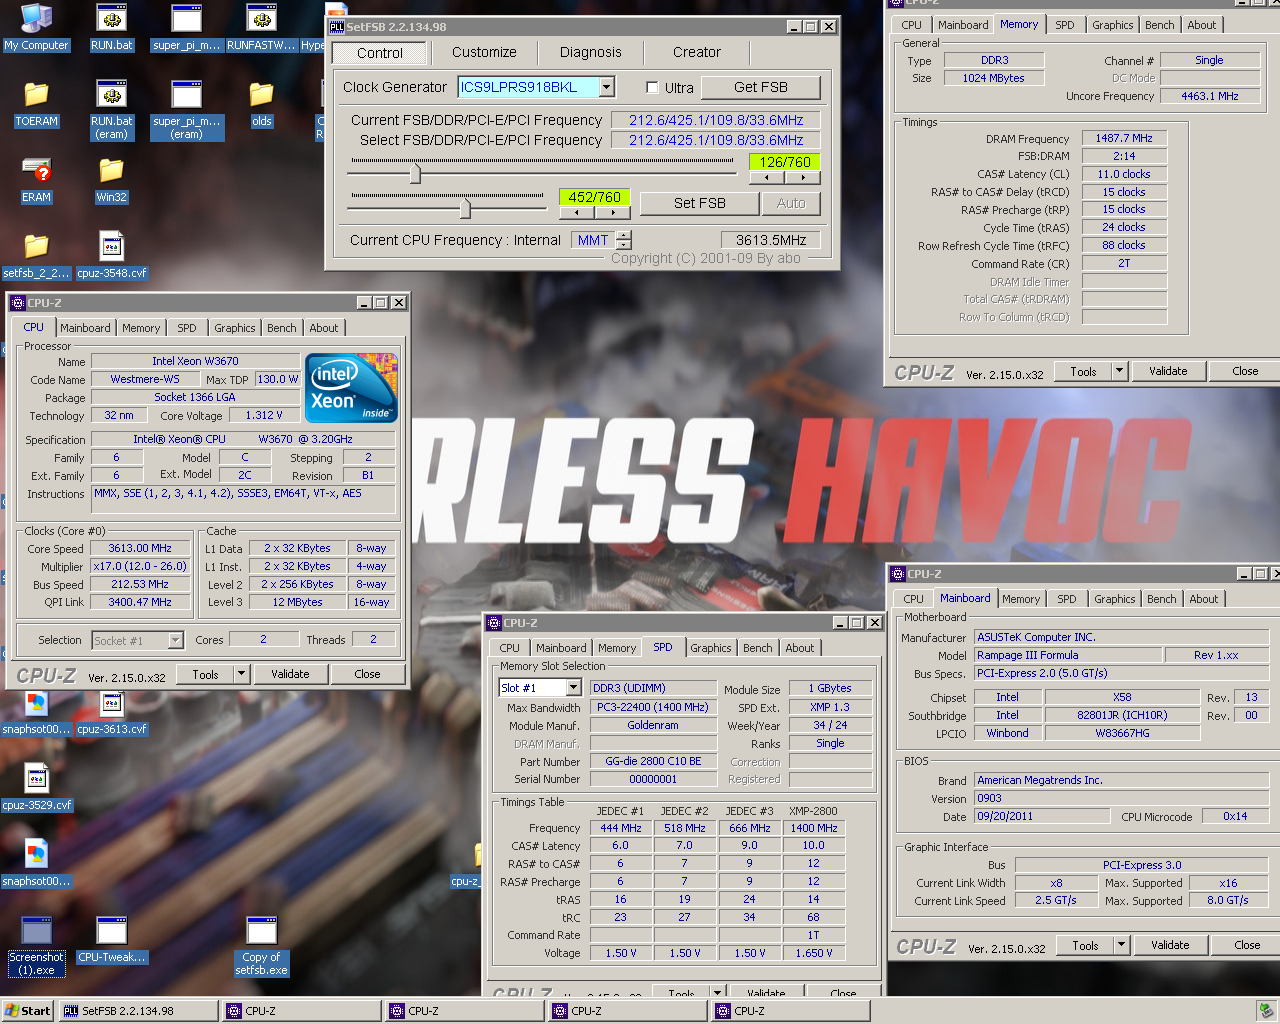Click the Get FSB button
The width and height of the screenshot is (1280, 1024).
[x=761, y=87]
